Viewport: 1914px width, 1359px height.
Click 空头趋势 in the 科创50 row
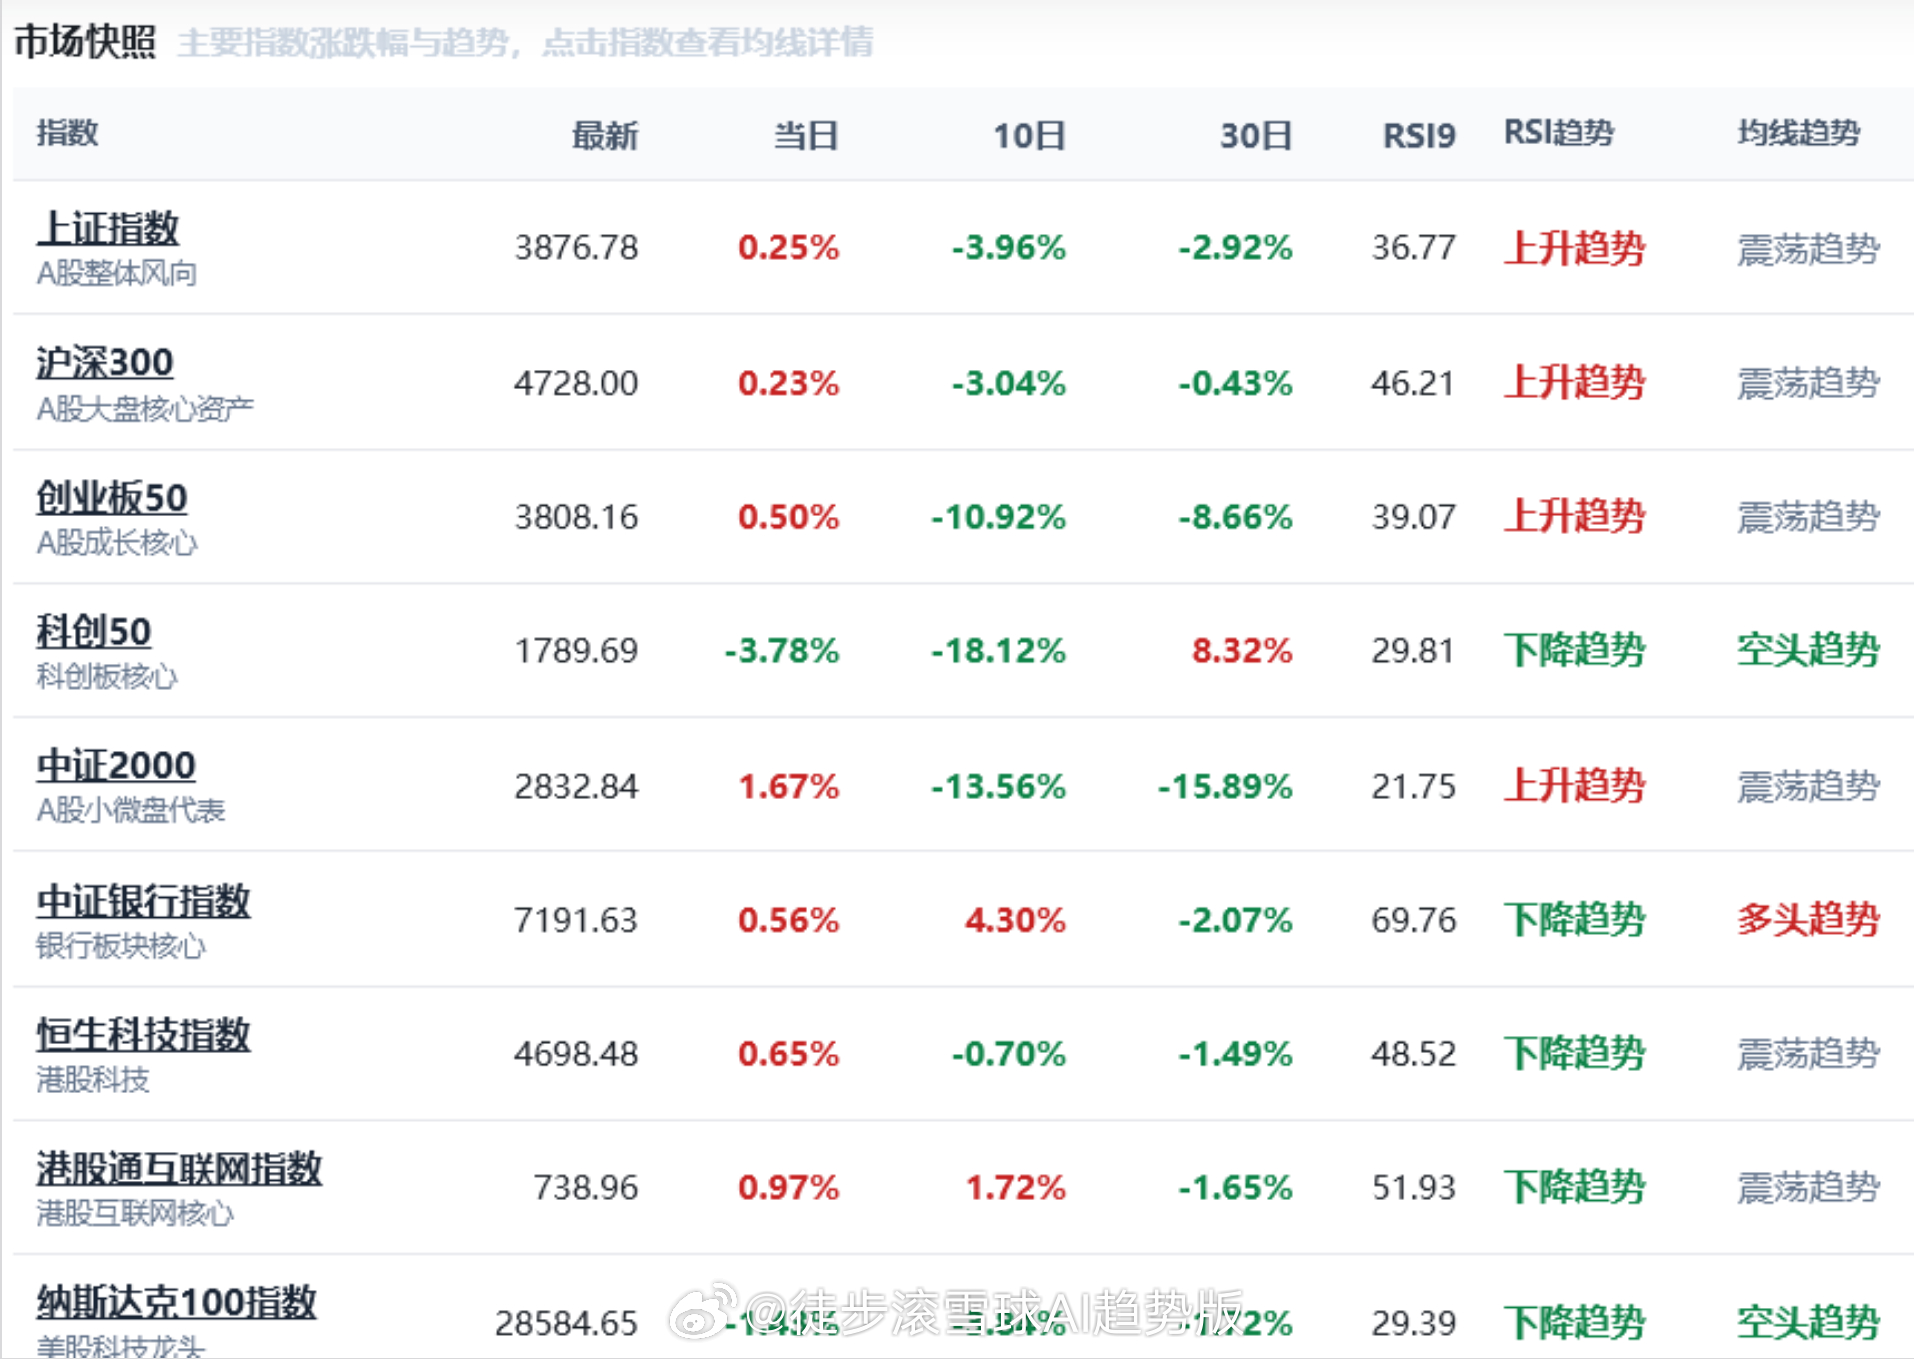(1808, 651)
